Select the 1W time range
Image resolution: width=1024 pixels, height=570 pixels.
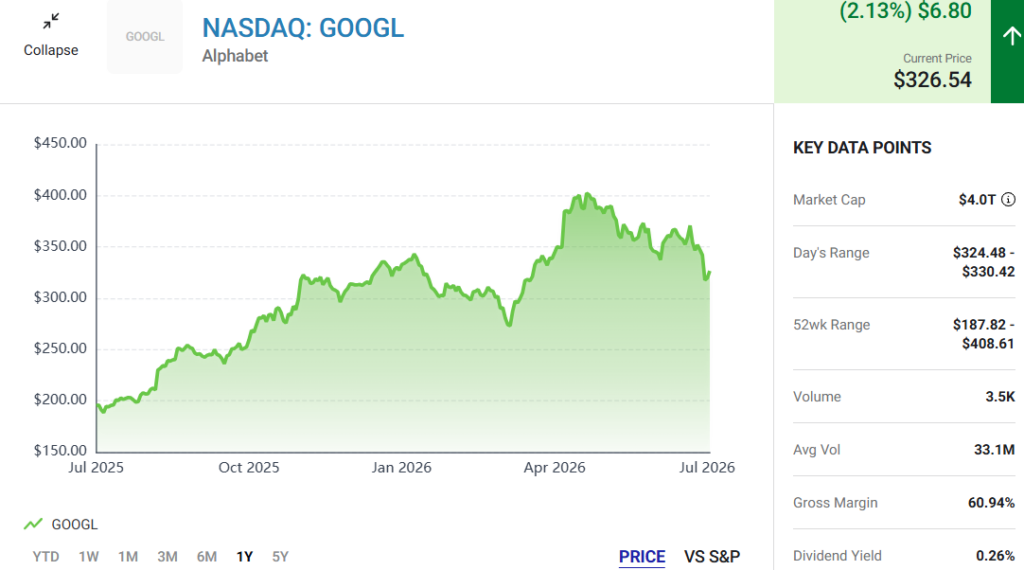[89, 557]
